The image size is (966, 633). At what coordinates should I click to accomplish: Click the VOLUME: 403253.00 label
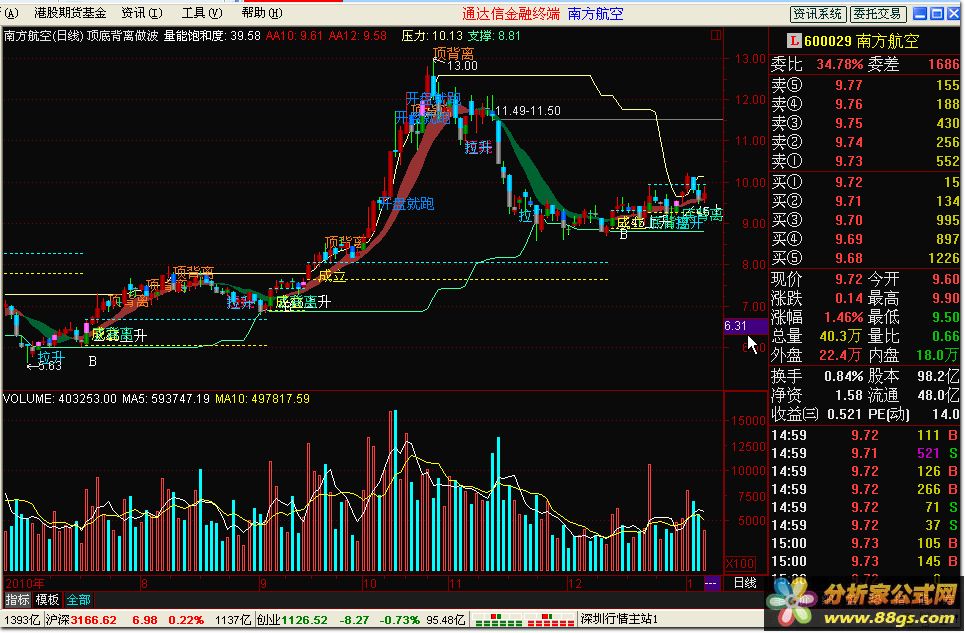pyautogui.click(x=60, y=399)
